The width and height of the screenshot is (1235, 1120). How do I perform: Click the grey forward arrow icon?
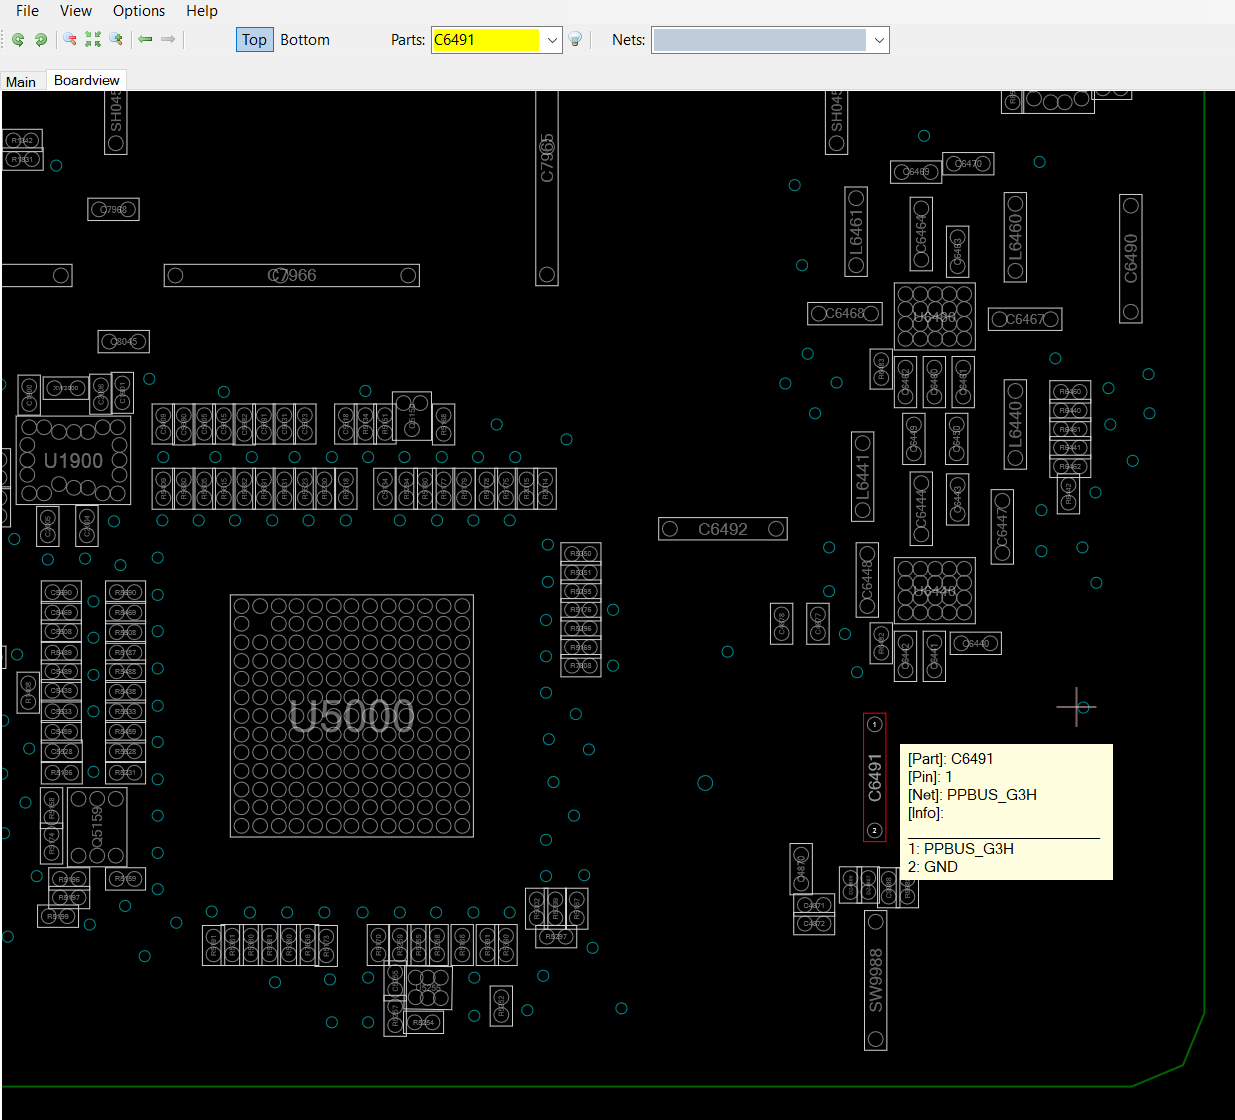coord(168,40)
